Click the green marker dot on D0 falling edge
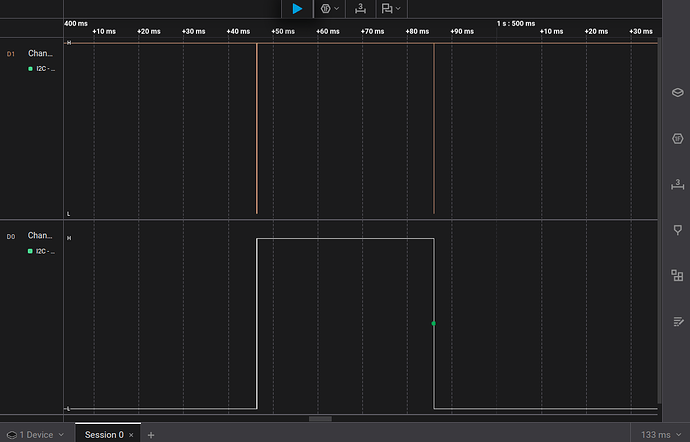Screen dimensions: 690x442 pyautogui.click(x=433, y=324)
